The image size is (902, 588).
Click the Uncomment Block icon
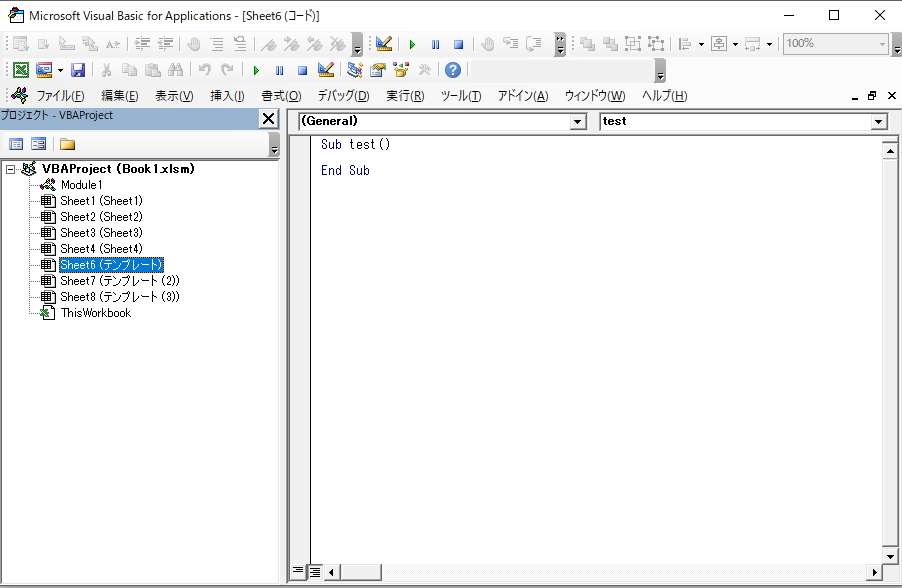click(x=240, y=44)
